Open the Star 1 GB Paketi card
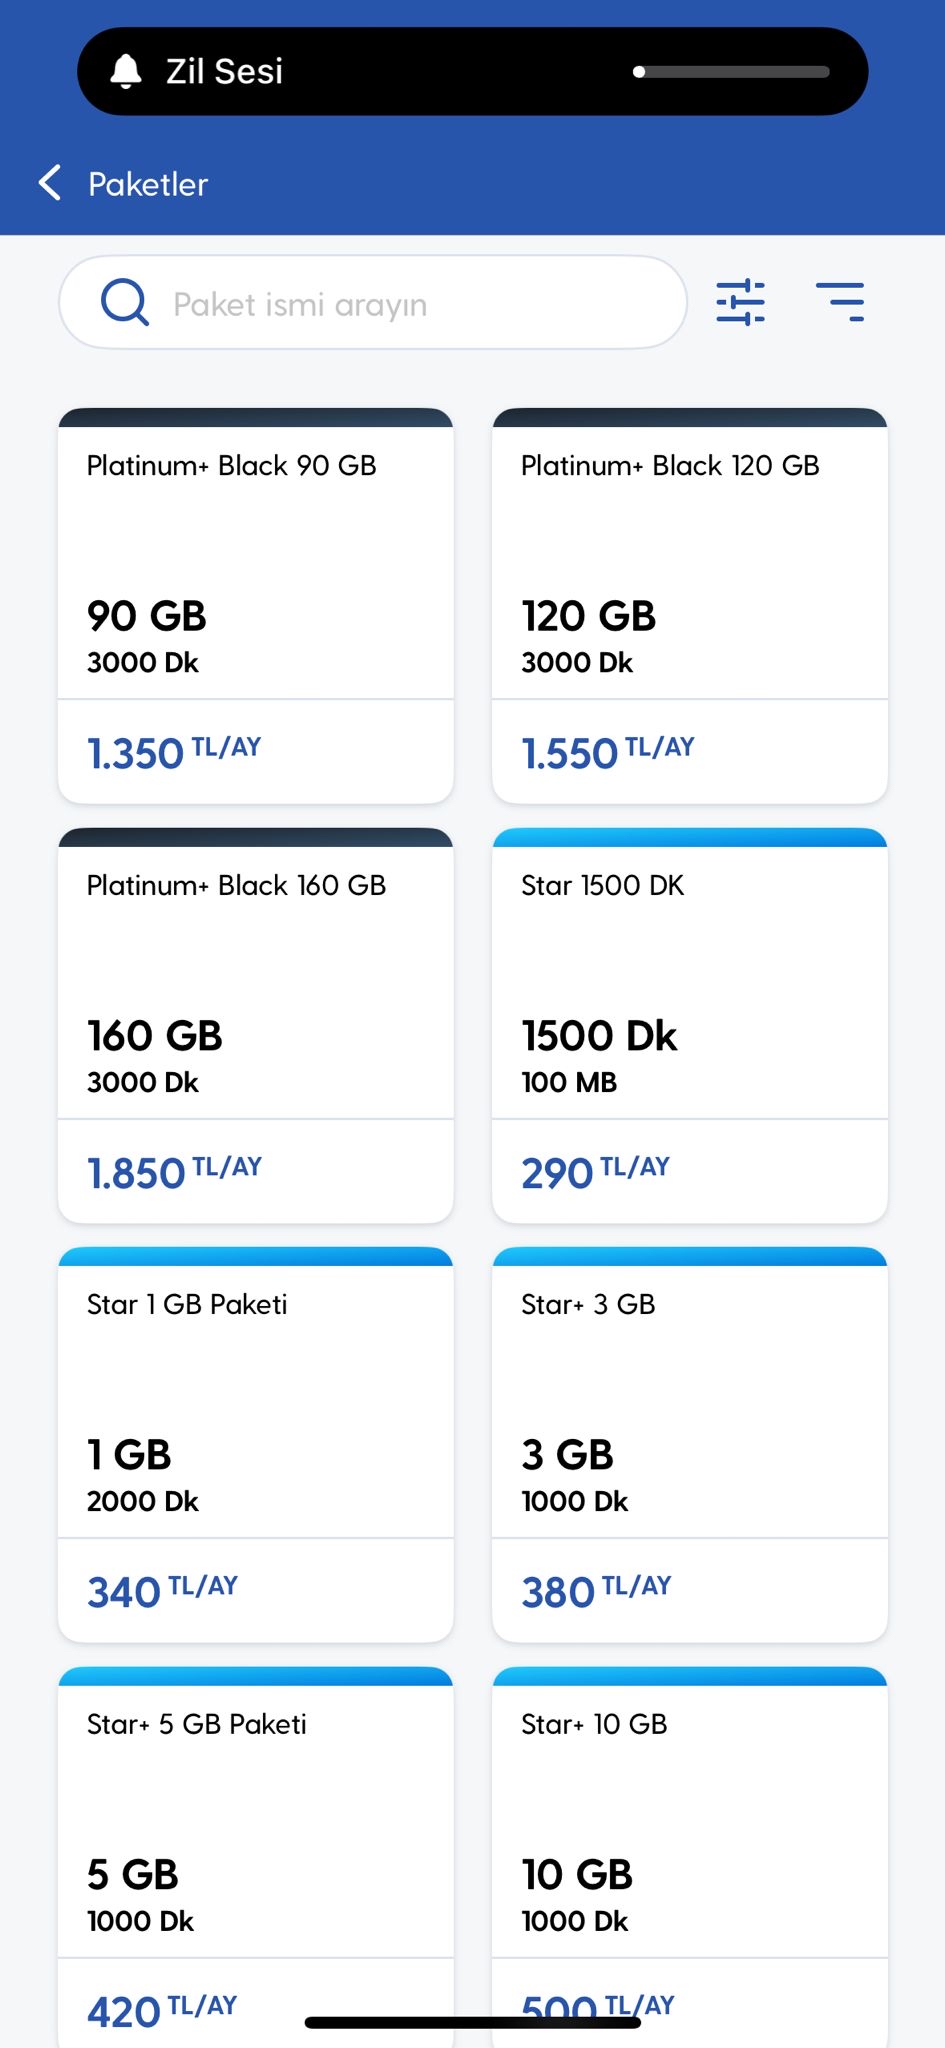The height and width of the screenshot is (2048, 945). click(256, 1445)
